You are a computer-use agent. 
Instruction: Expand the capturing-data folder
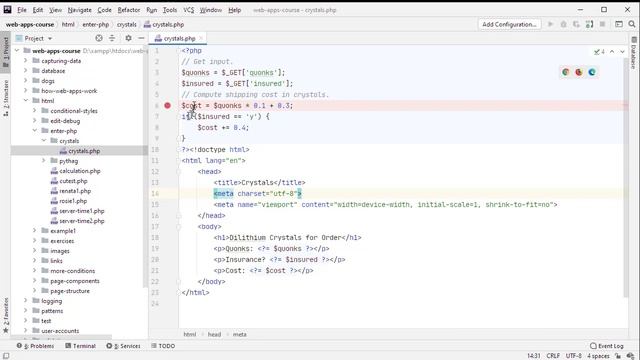tap(25, 61)
